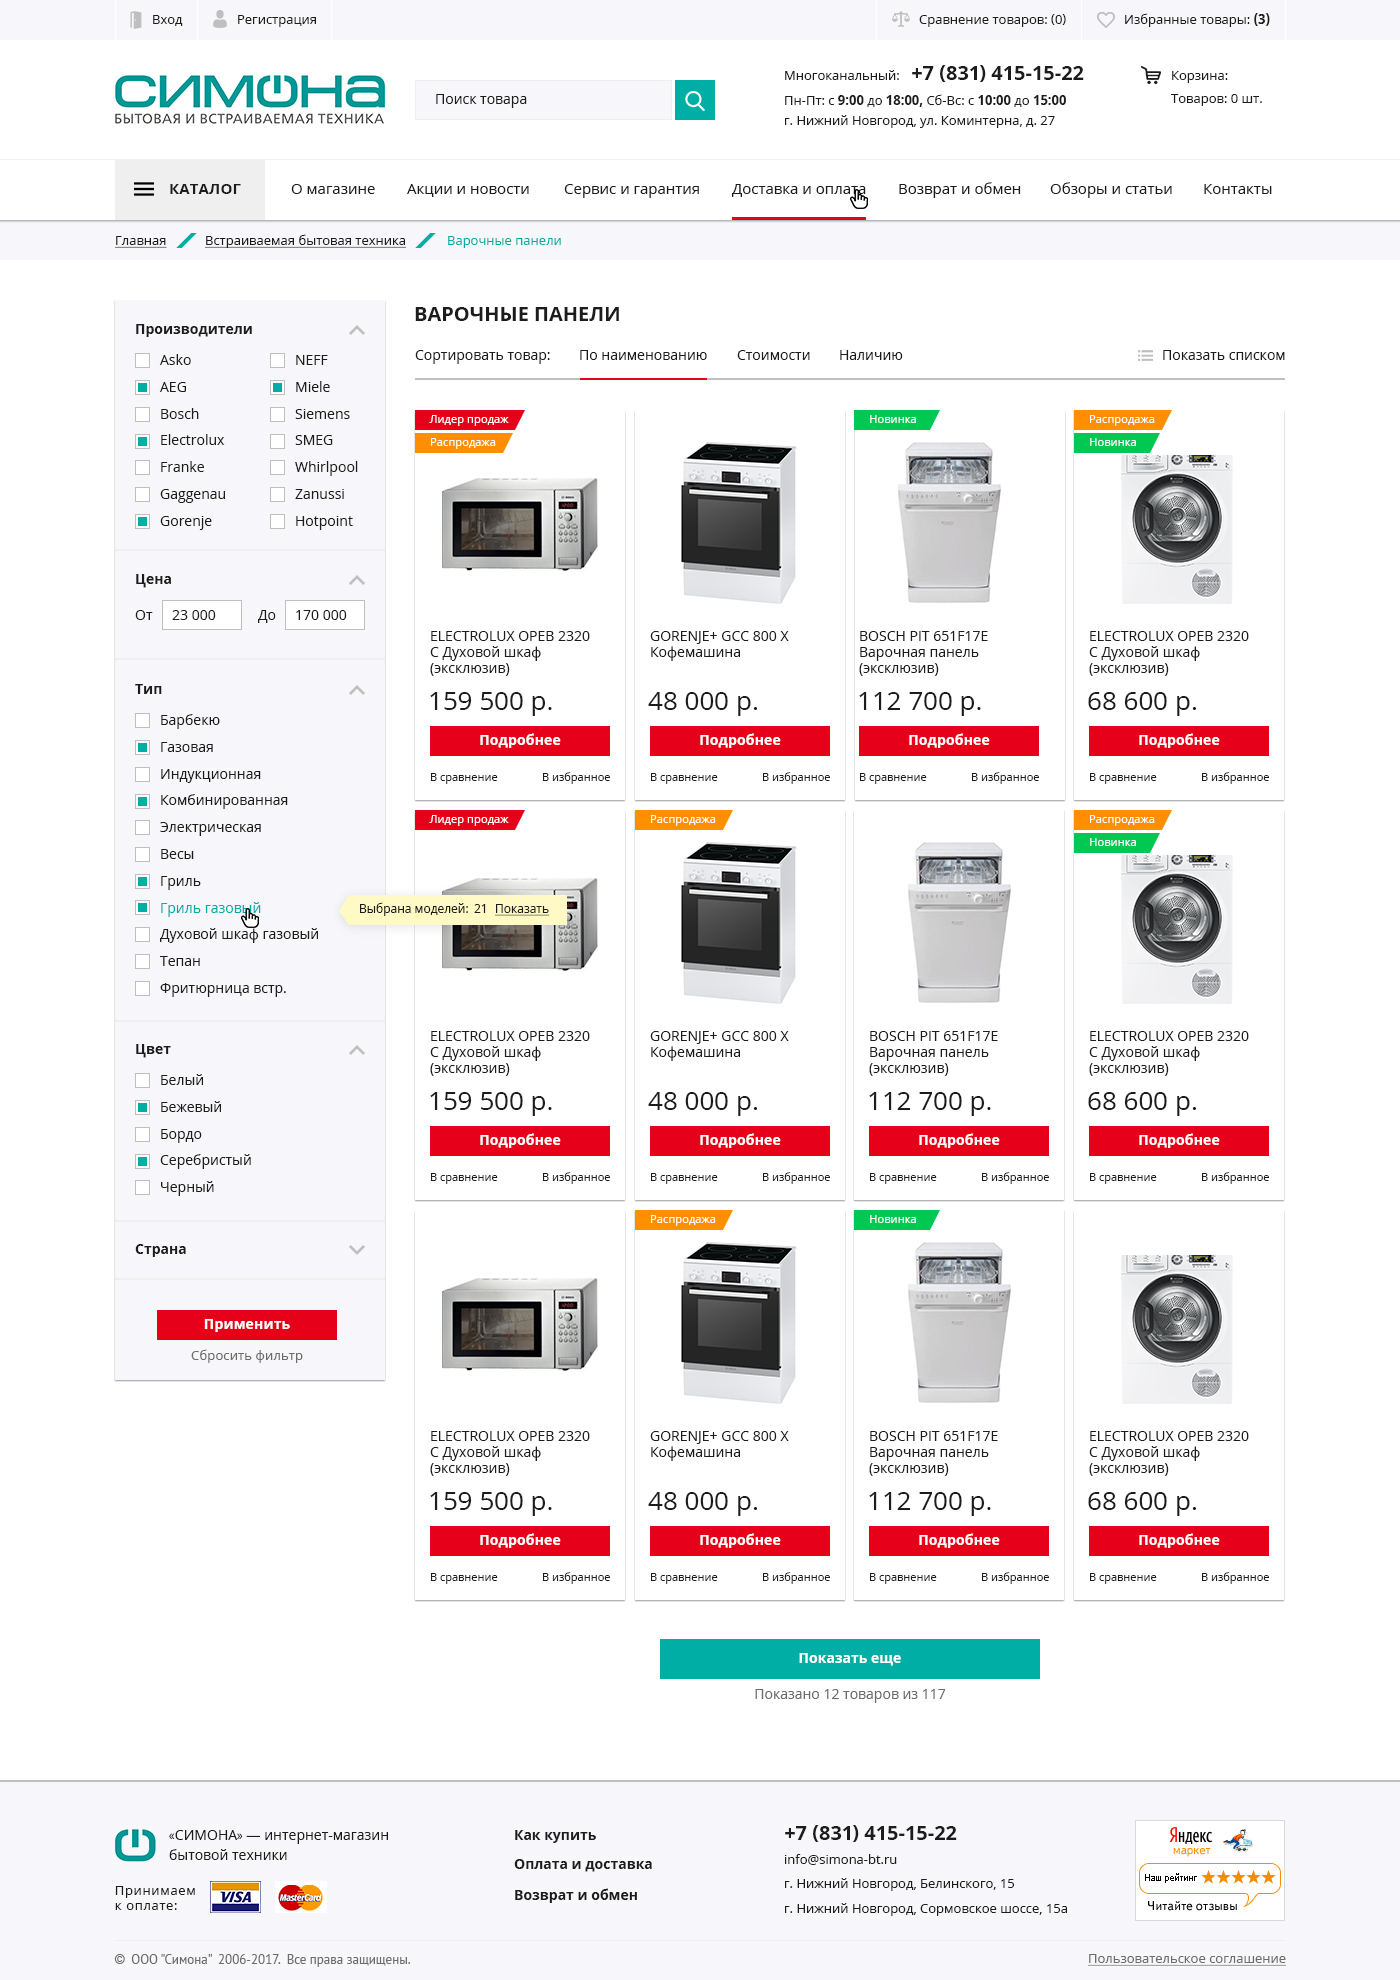Click the search magnifier button
The image size is (1400, 1980).
pyautogui.click(x=695, y=100)
